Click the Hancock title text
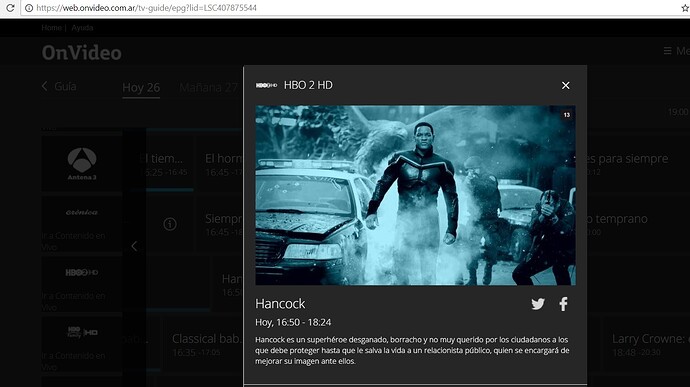The image size is (690, 387). (x=280, y=304)
